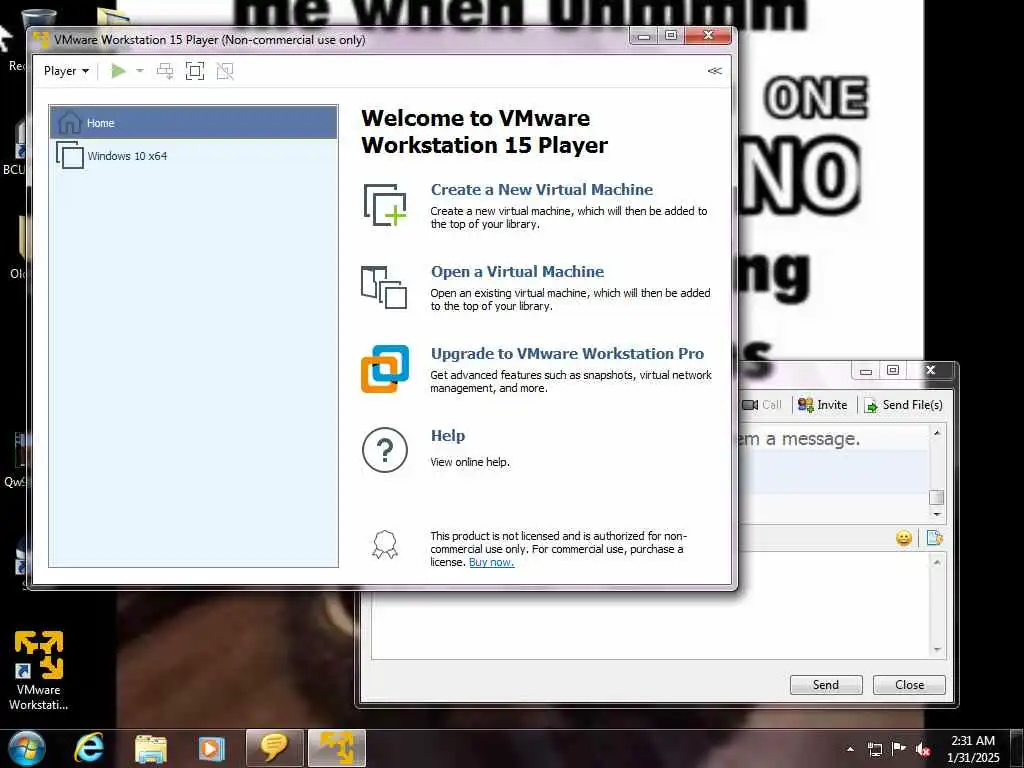The height and width of the screenshot is (768, 1024).
Task: Click the Send button in chat window
Action: pyautogui.click(x=826, y=684)
